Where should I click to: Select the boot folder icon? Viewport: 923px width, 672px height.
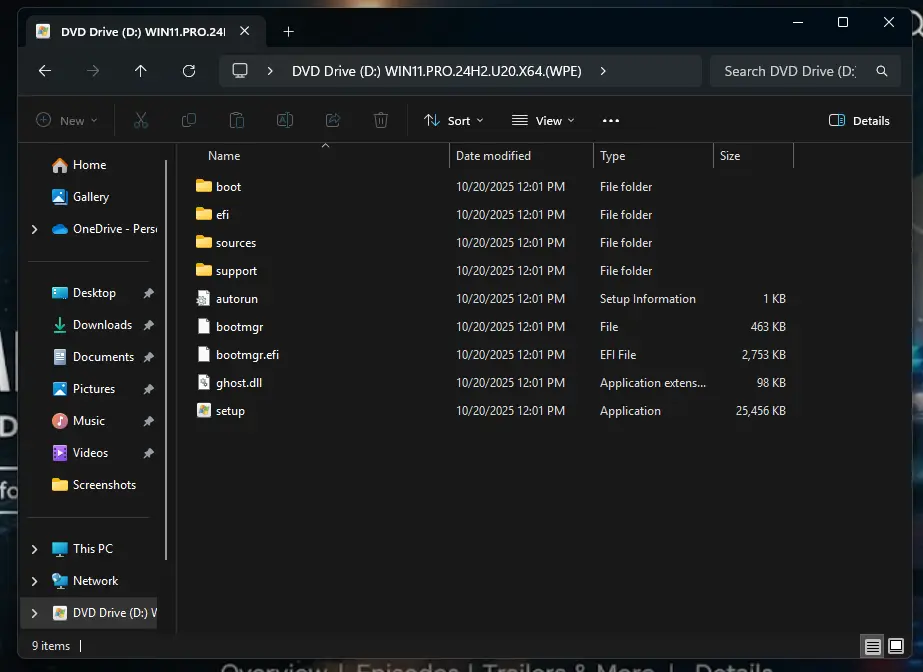tap(204, 186)
